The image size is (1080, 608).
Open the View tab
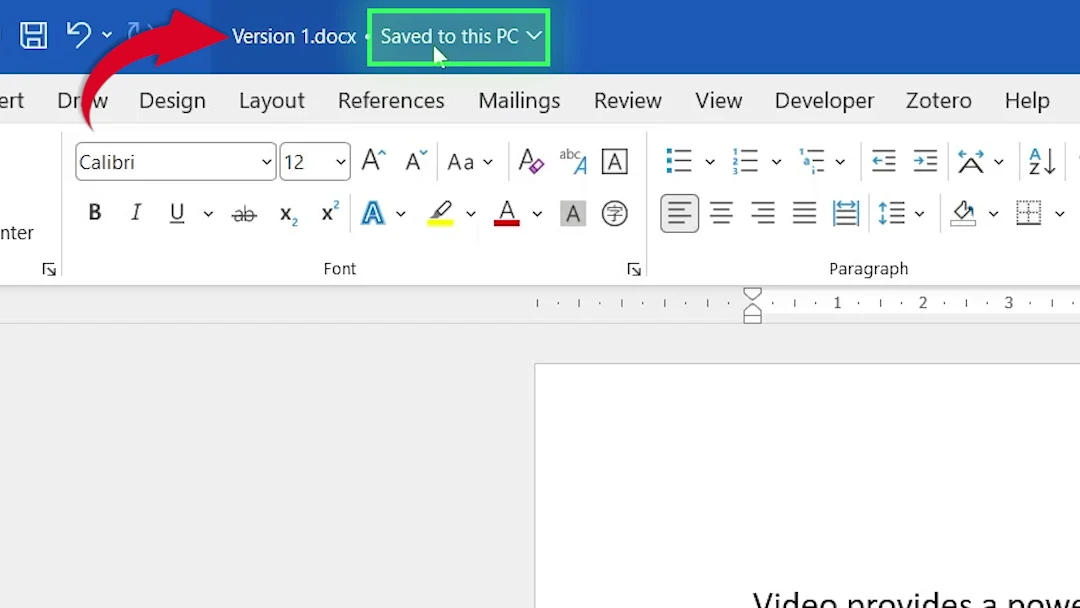718,101
